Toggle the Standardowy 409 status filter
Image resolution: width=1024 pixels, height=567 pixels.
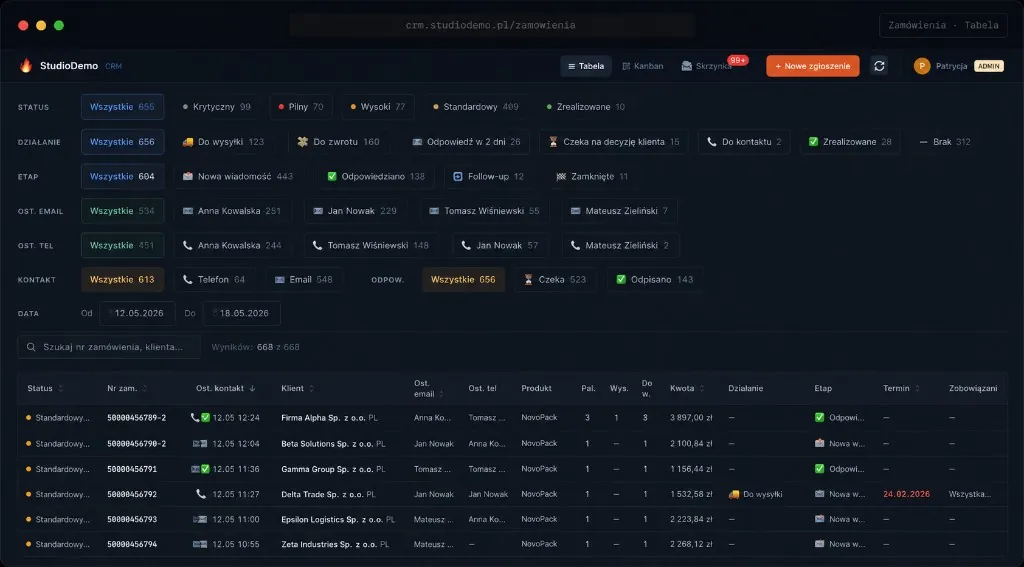tap(476, 107)
